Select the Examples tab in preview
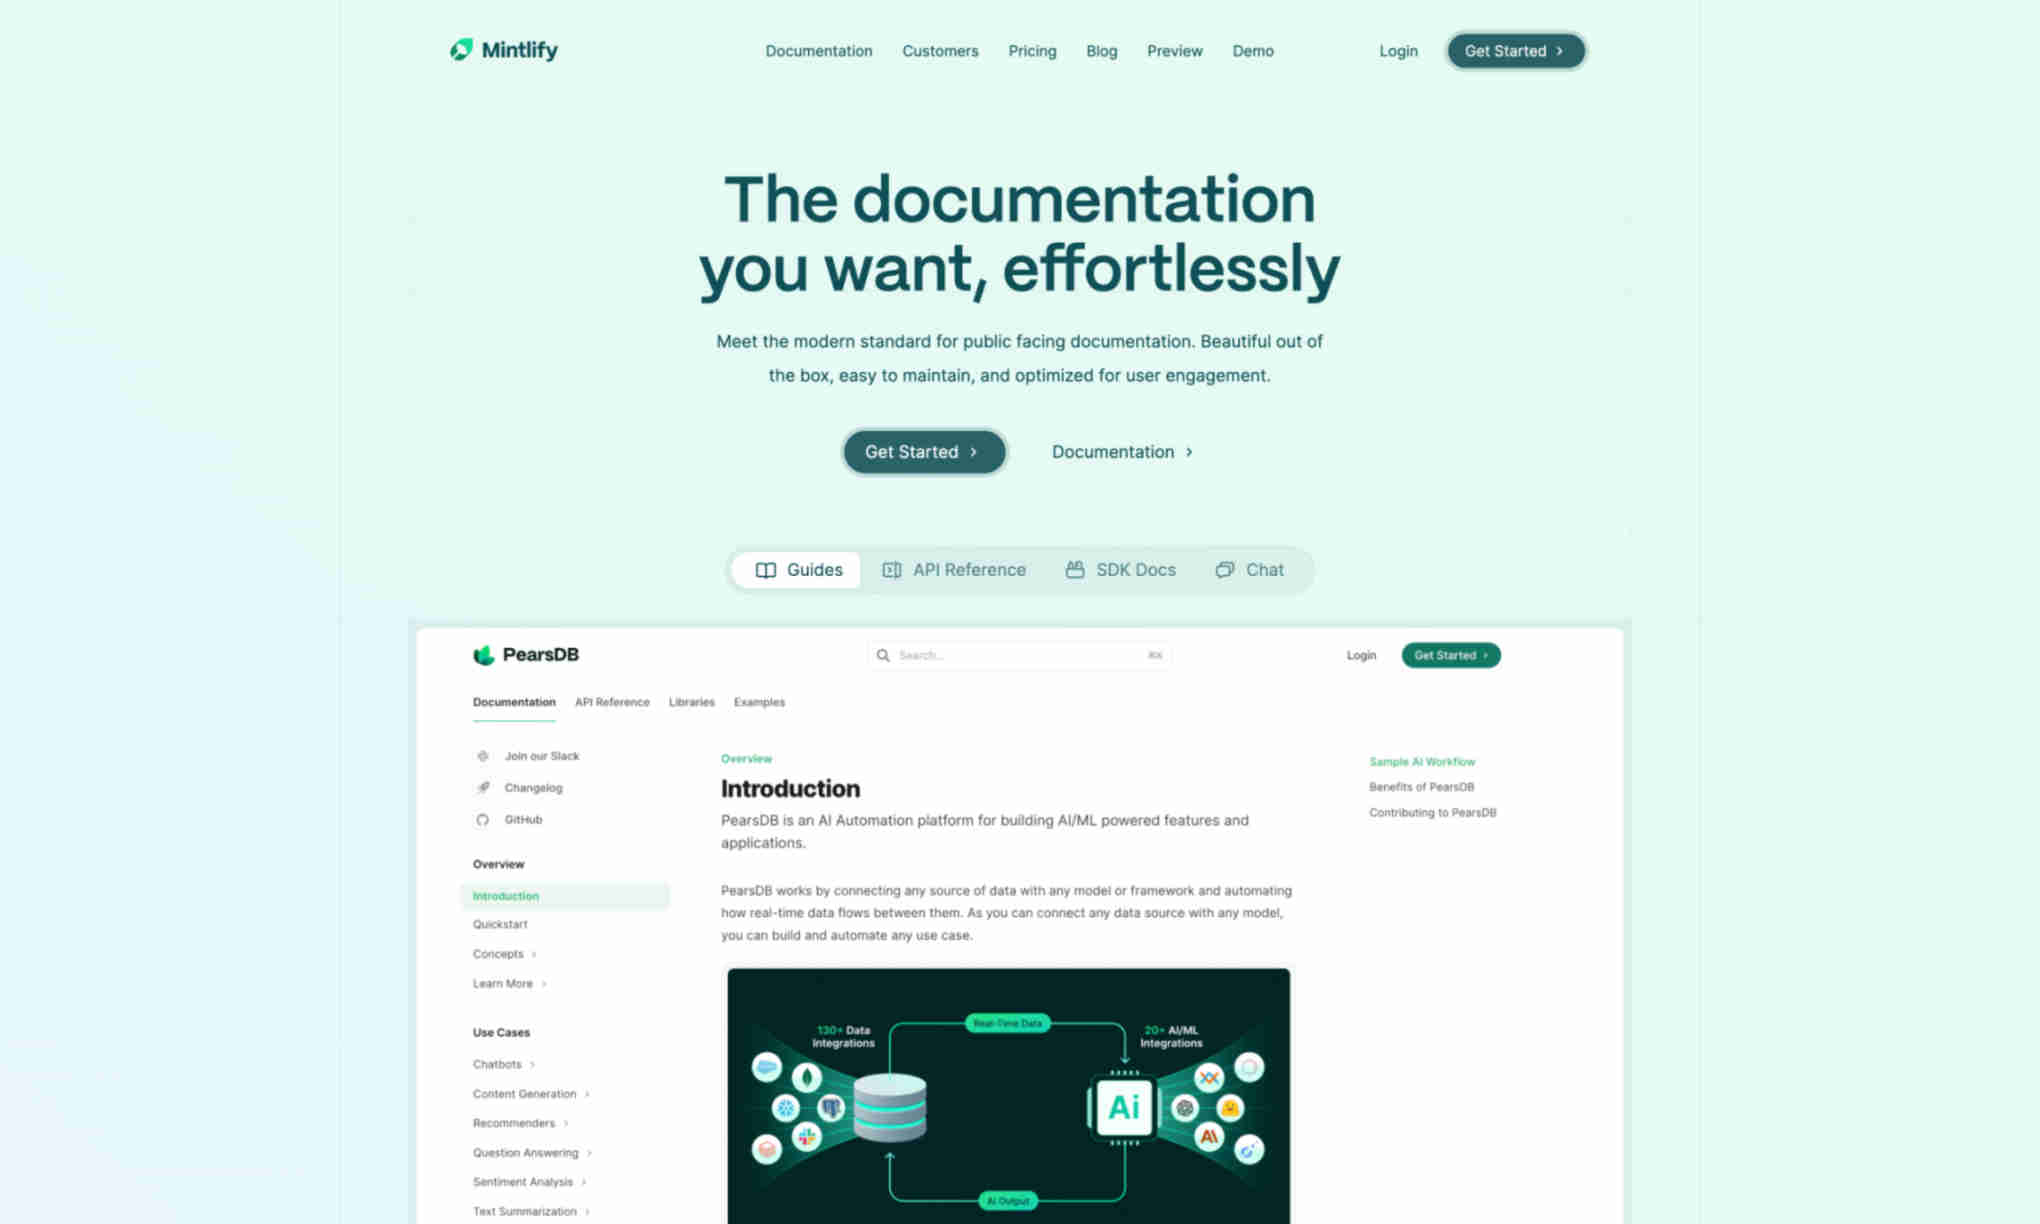The width and height of the screenshot is (2040, 1224). [759, 702]
